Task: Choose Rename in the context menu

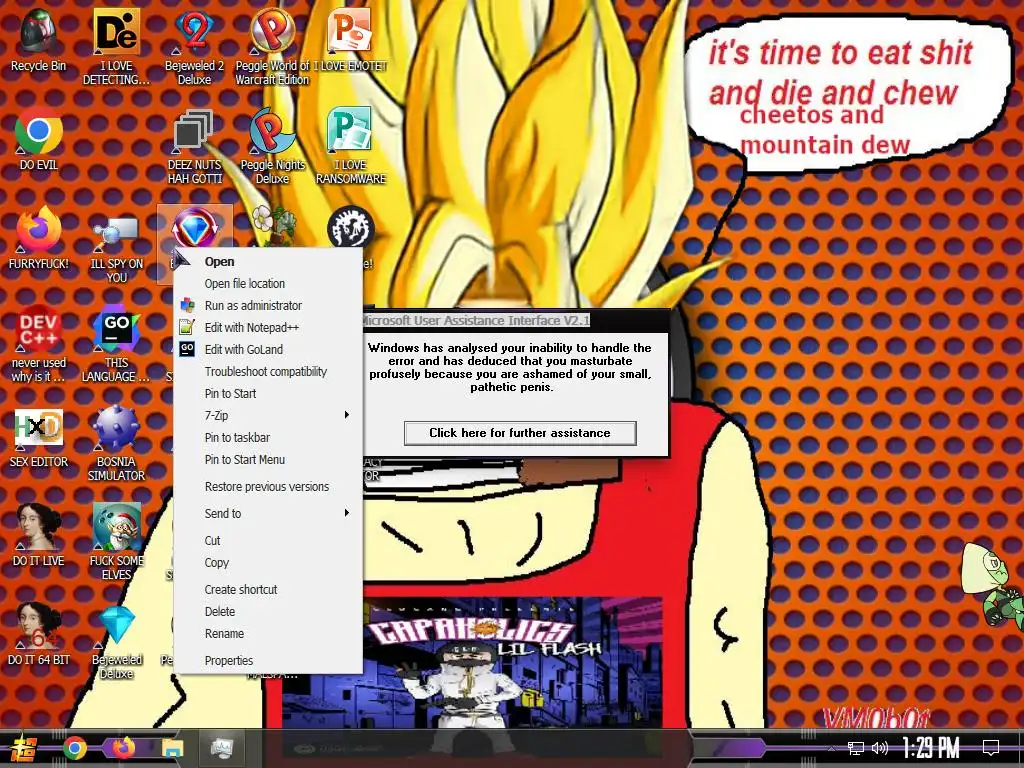Action: coord(268,633)
